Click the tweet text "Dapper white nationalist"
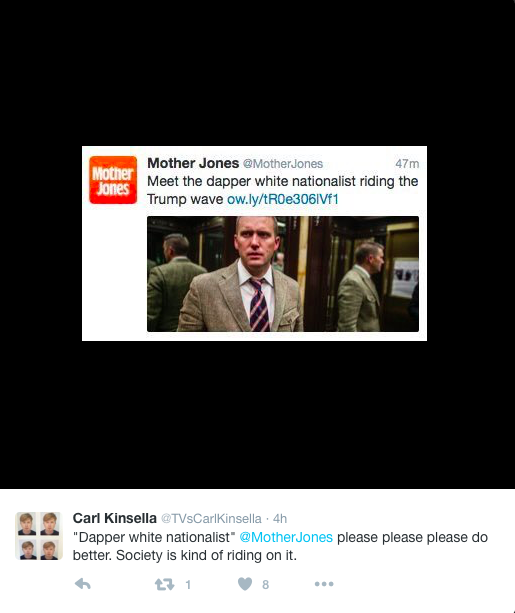Image resolution: width=515 pixels, height=613 pixels. tap(154, 537)
